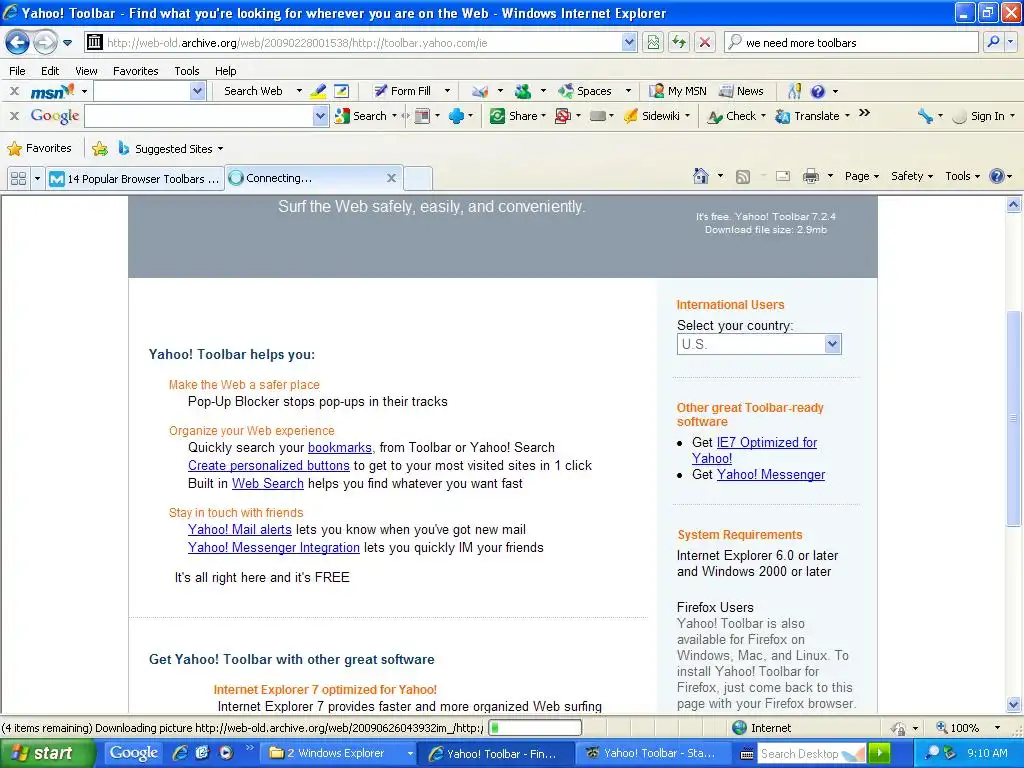Screen dimensions: 1024x768
Task: Click the Google toolbar Translate button
Action: coord(808,116)
